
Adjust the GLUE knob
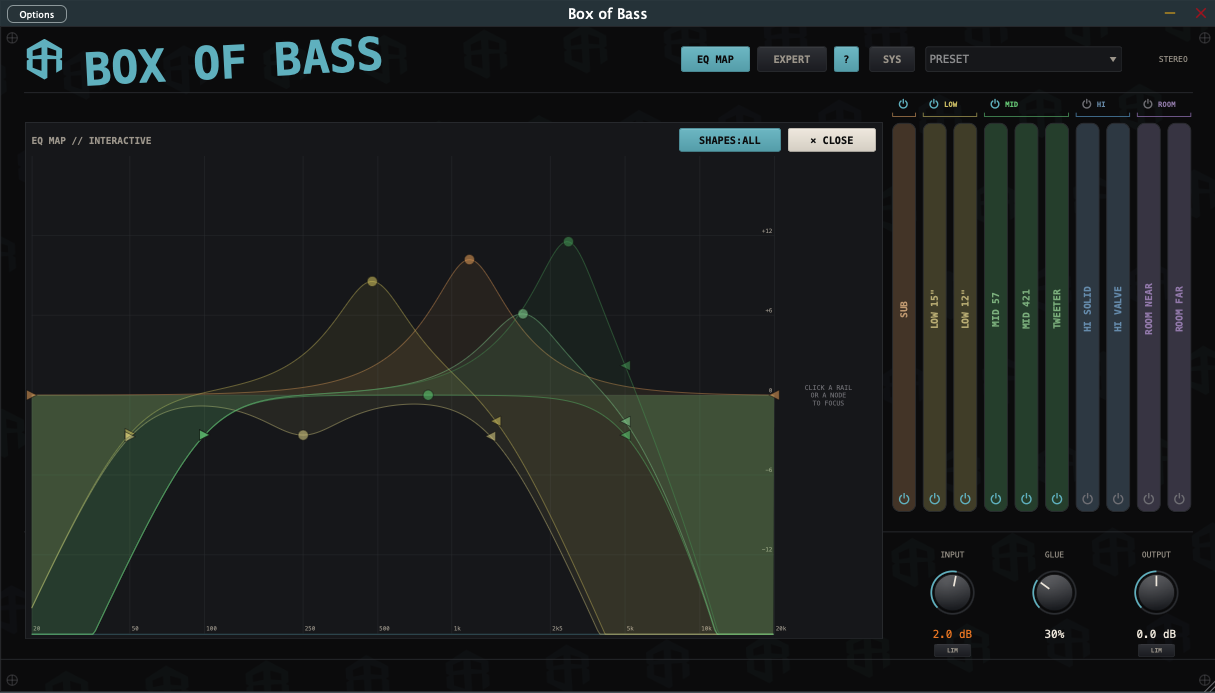1054,593
